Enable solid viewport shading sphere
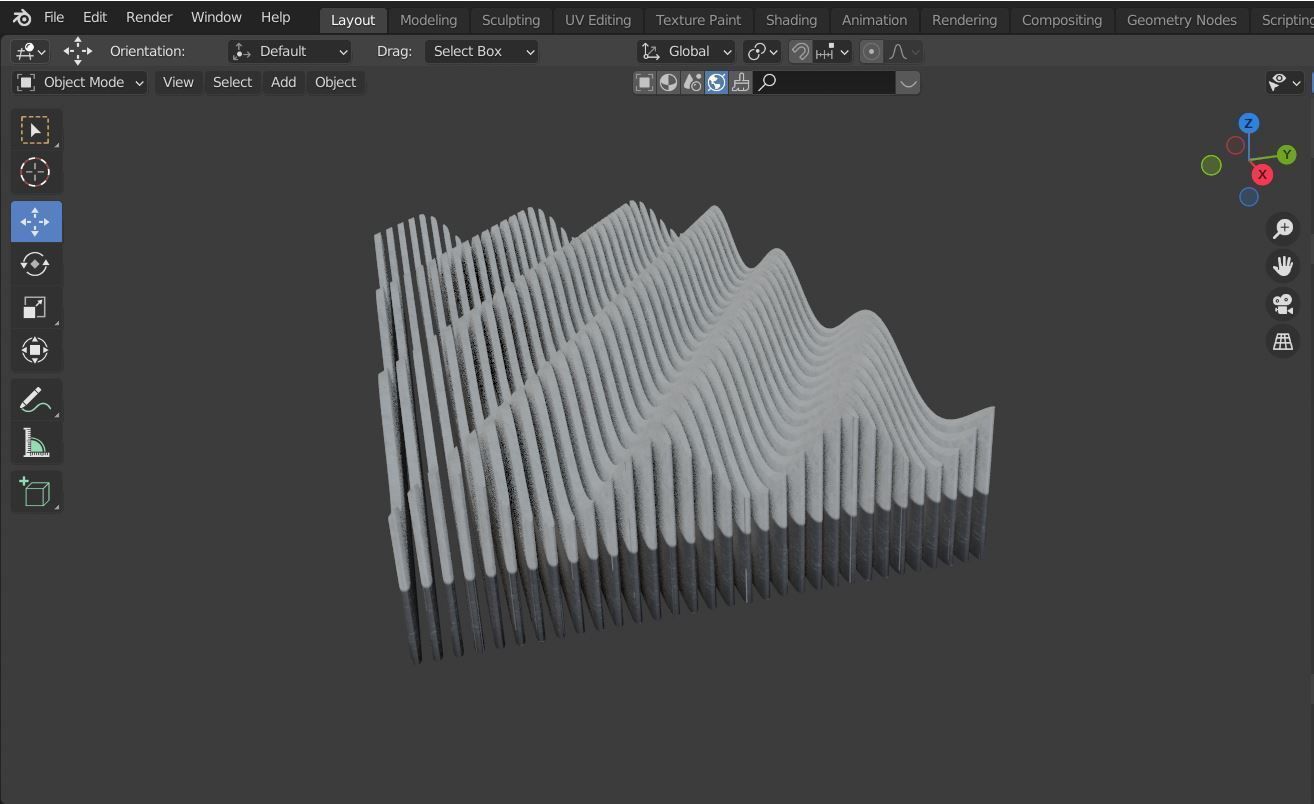 pos(668,82)
